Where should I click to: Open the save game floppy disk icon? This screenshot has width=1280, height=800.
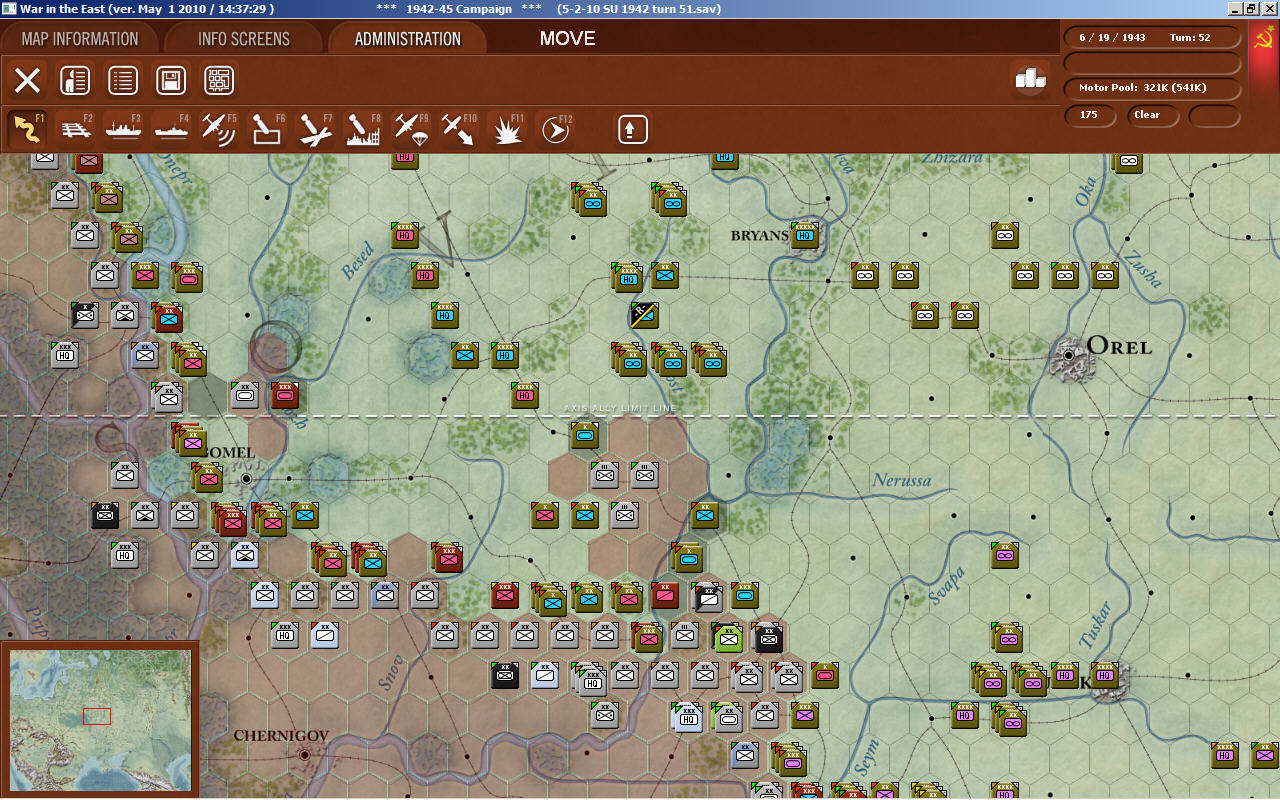171,80
